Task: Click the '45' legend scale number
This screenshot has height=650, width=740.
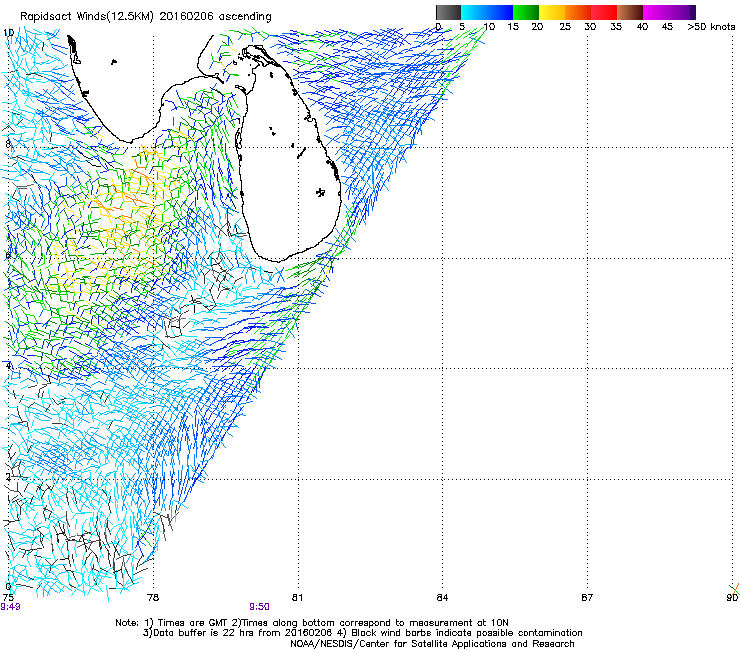Action: point(667,27)
